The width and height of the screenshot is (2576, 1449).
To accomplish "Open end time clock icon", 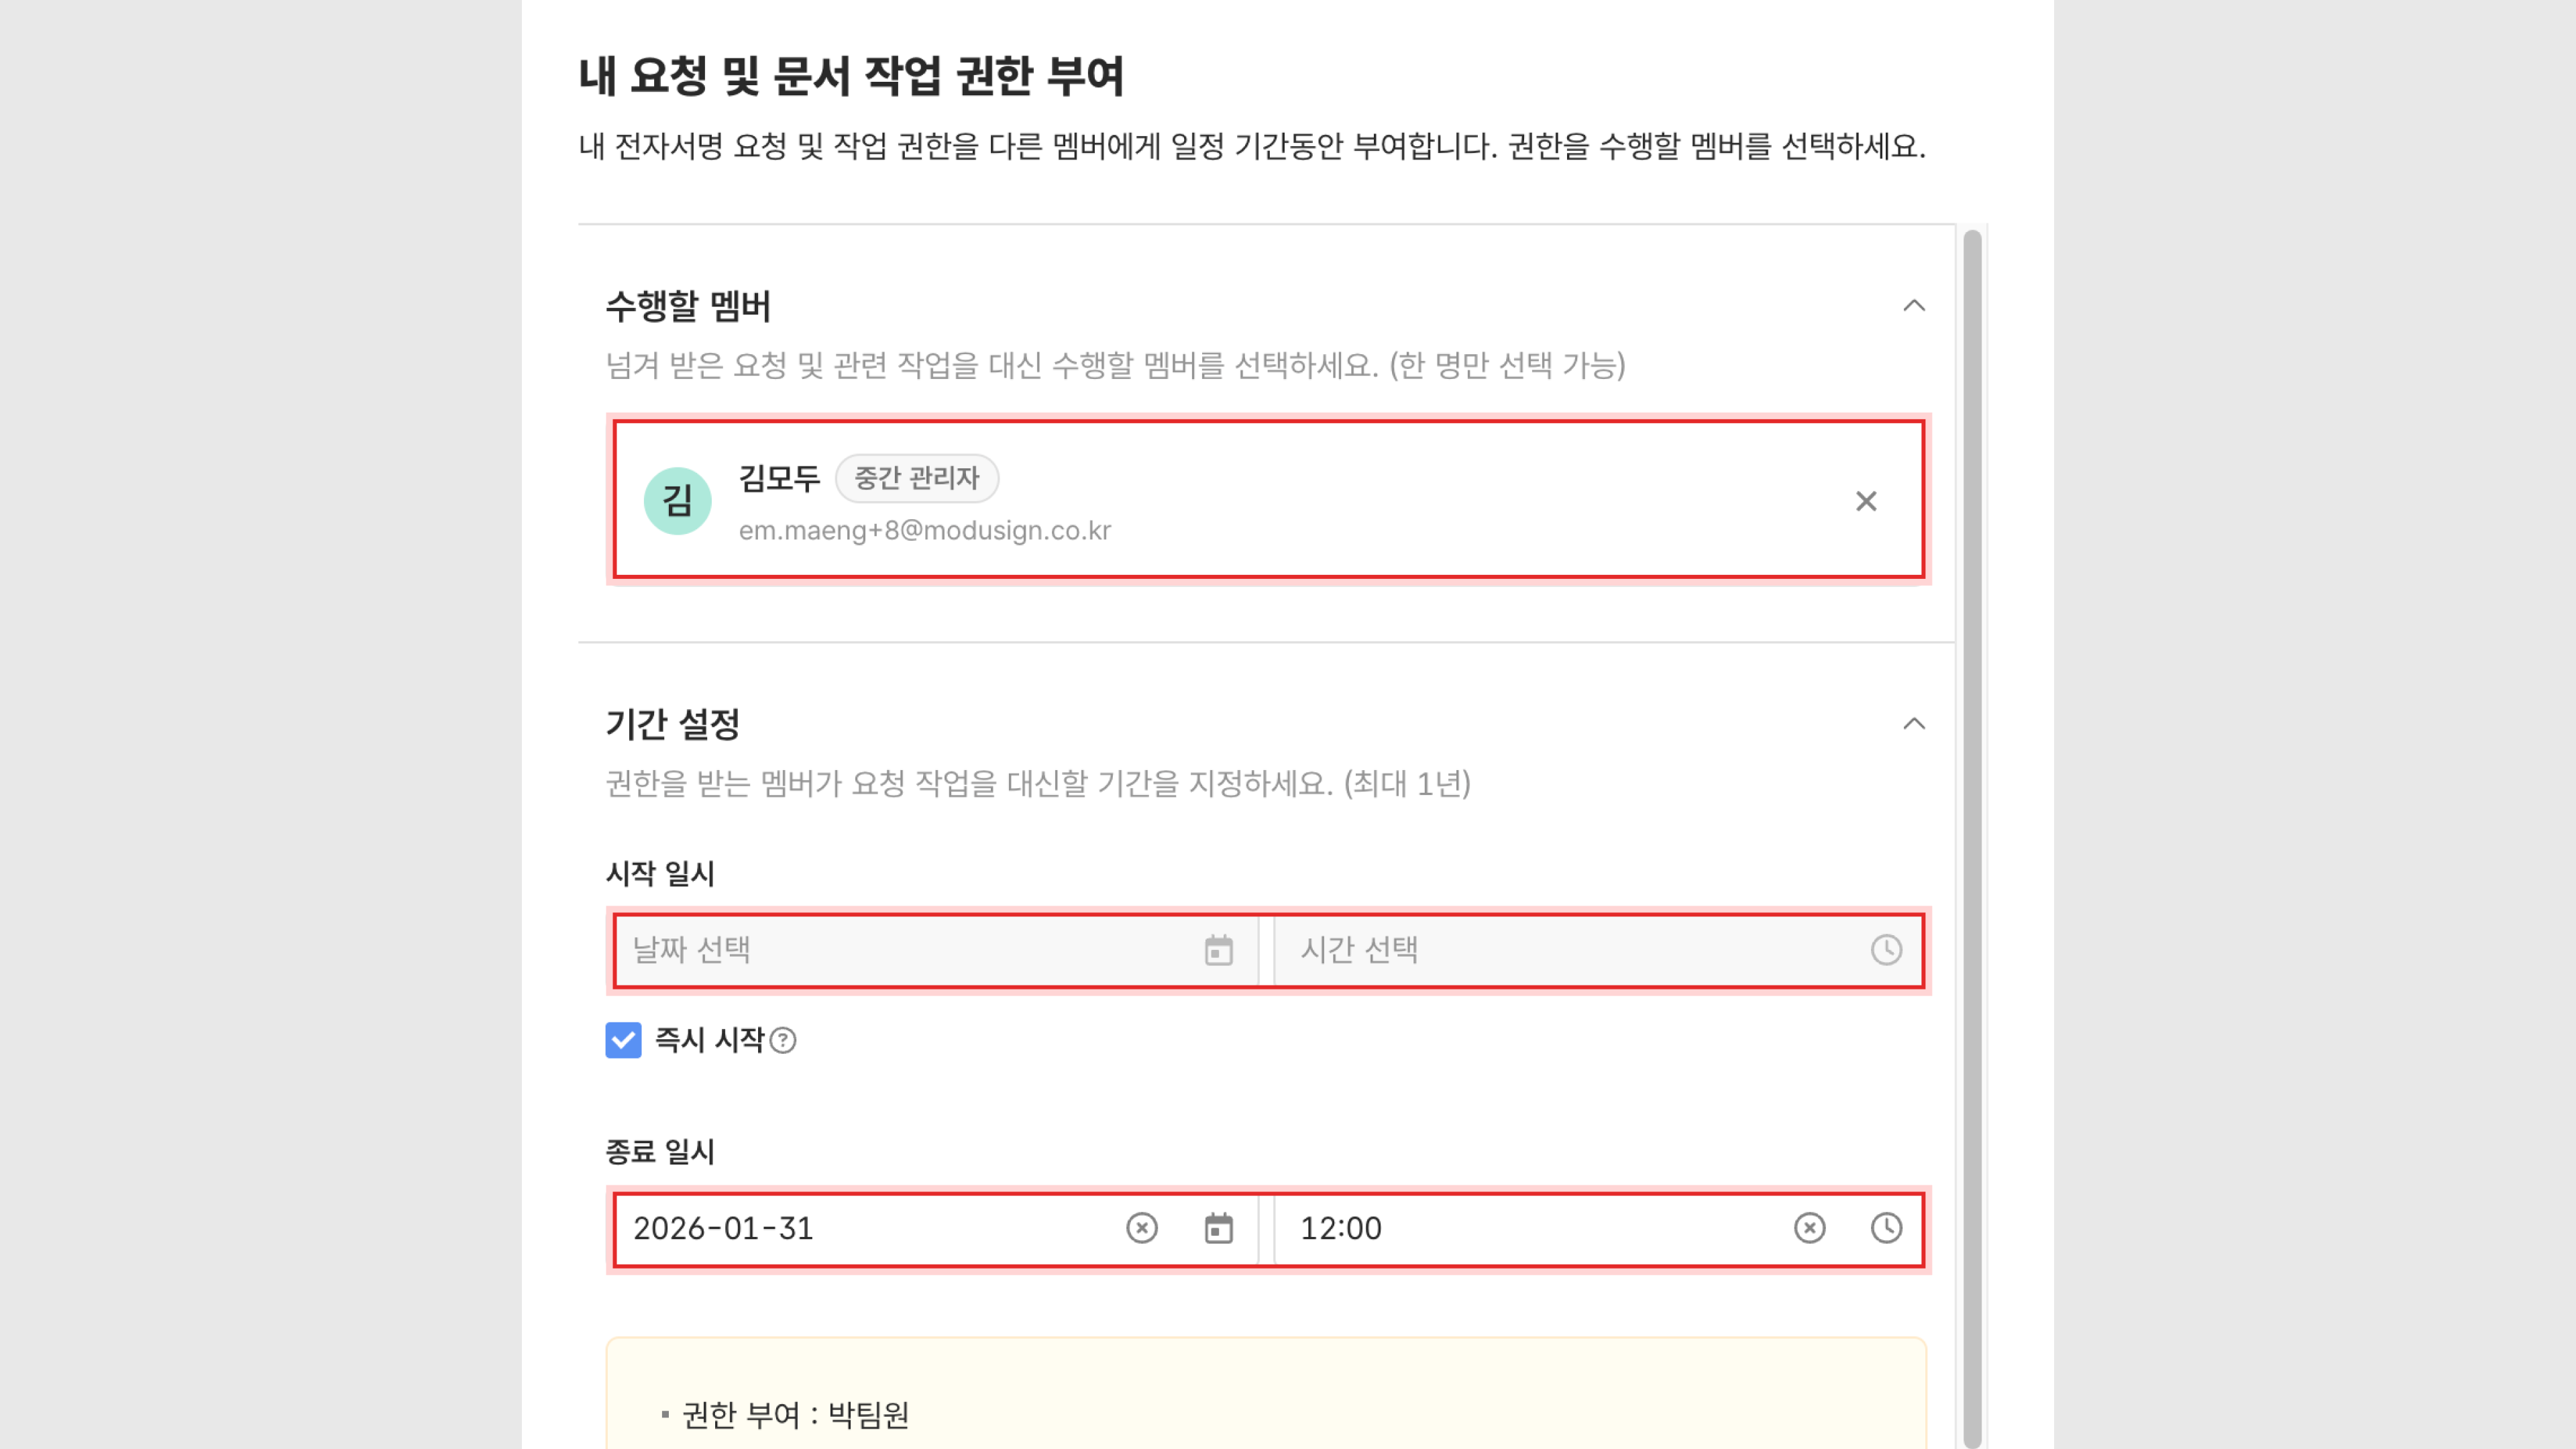I will click(1886, 1228).
